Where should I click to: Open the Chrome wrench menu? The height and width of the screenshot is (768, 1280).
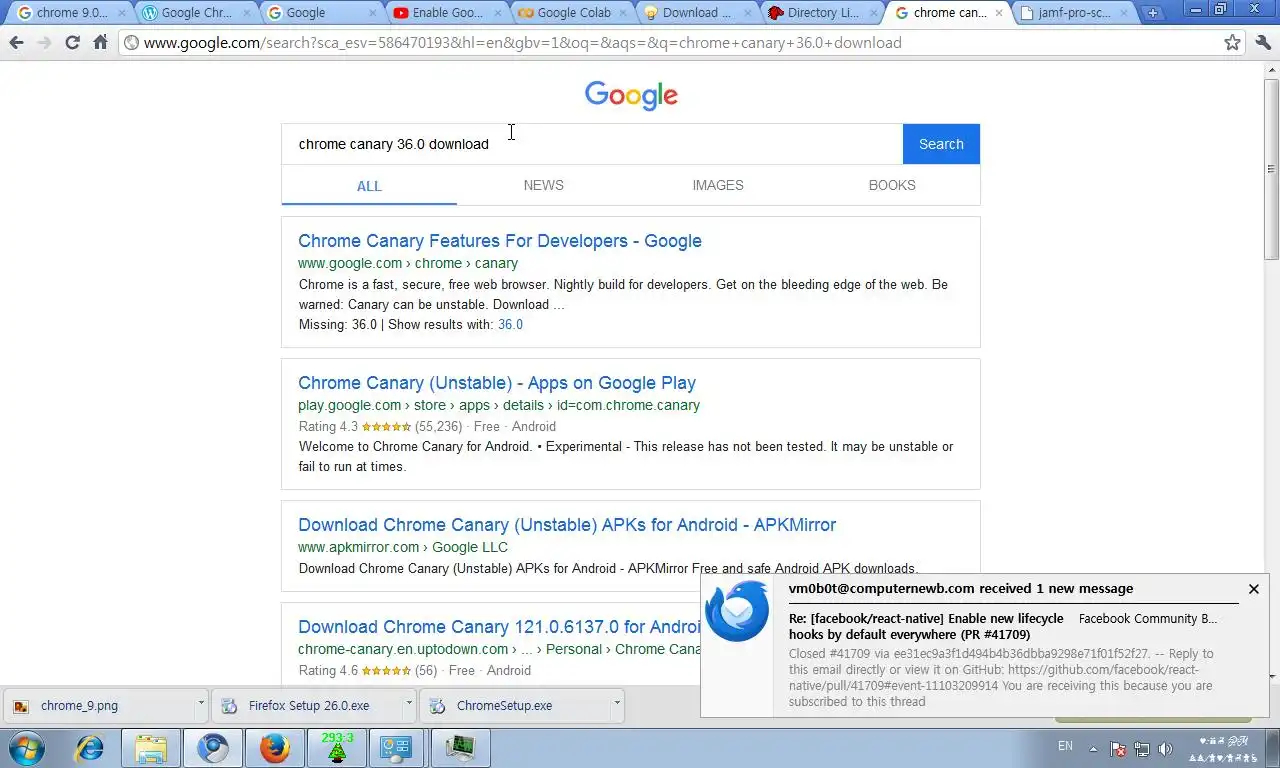(x=1263, y=43)
